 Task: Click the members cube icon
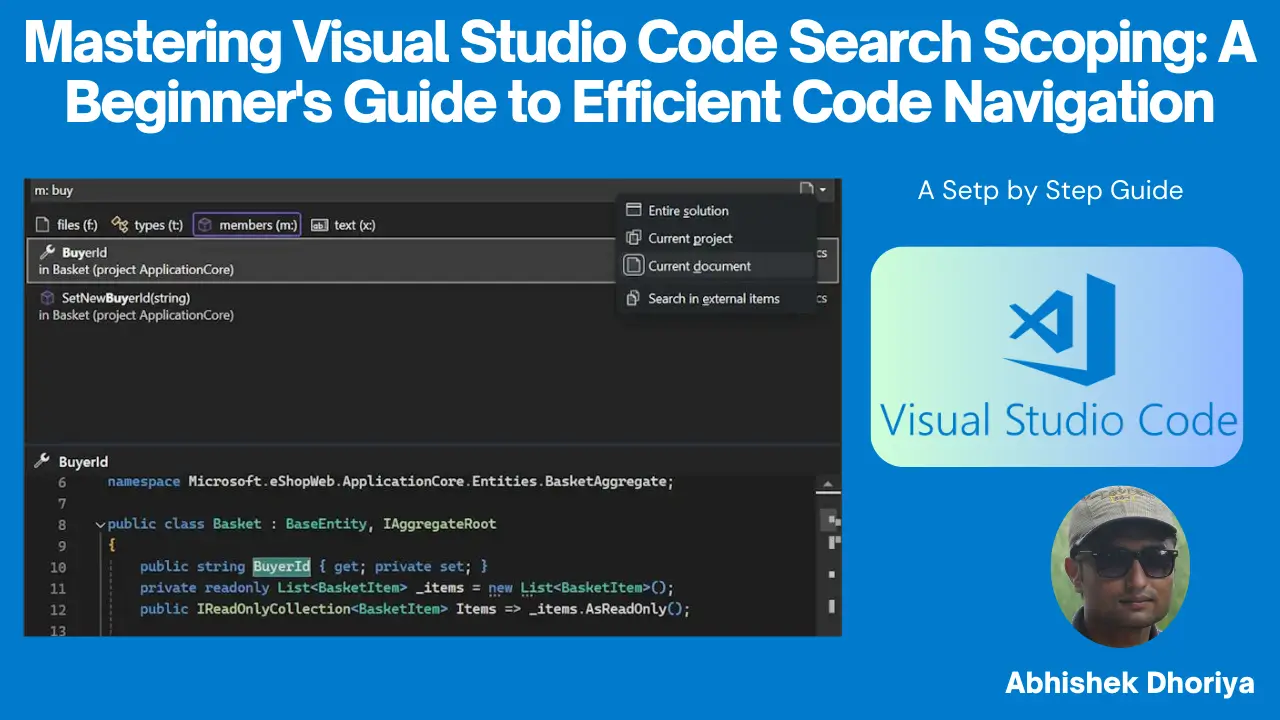205,225
